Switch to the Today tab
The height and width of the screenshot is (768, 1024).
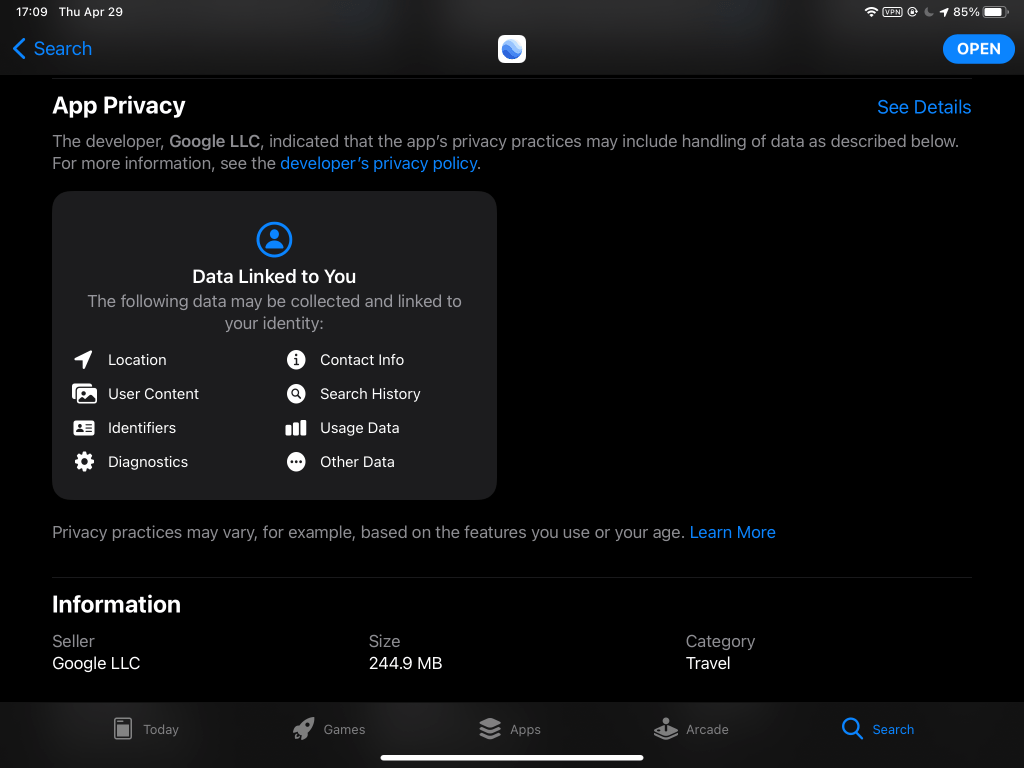click(x=145, y=729)
